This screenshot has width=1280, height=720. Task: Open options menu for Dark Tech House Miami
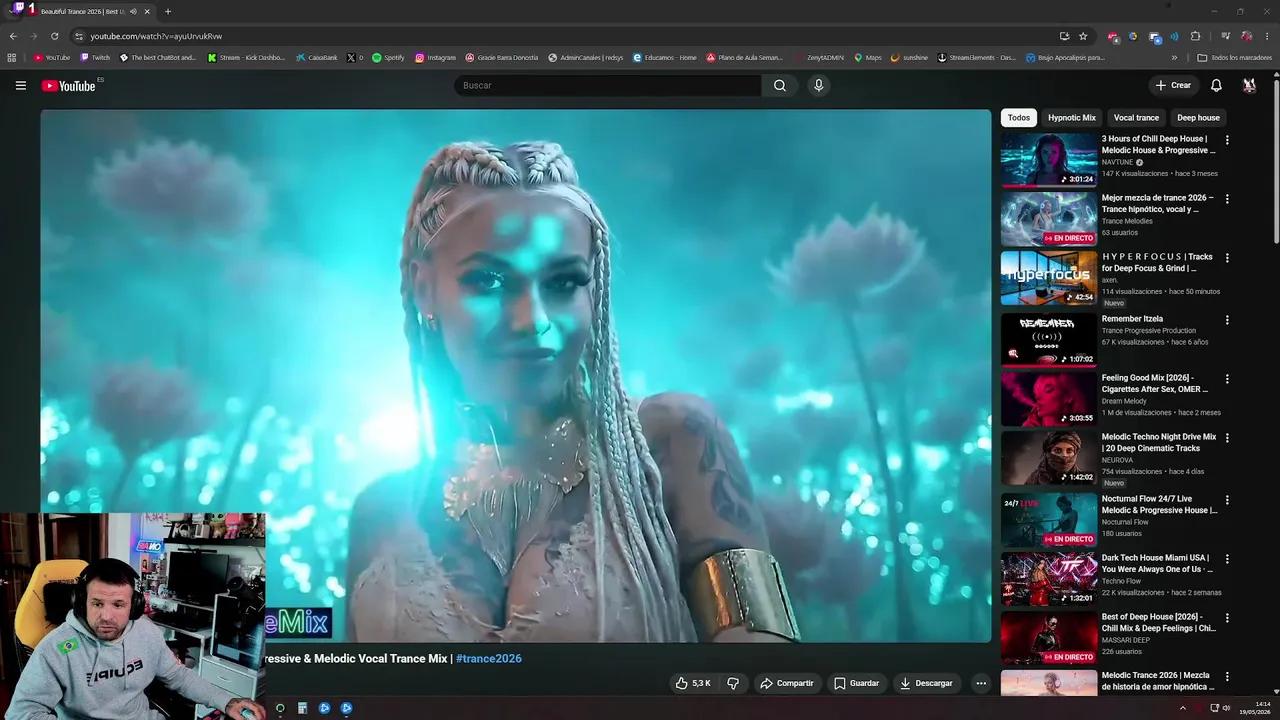pos(1227,559)
